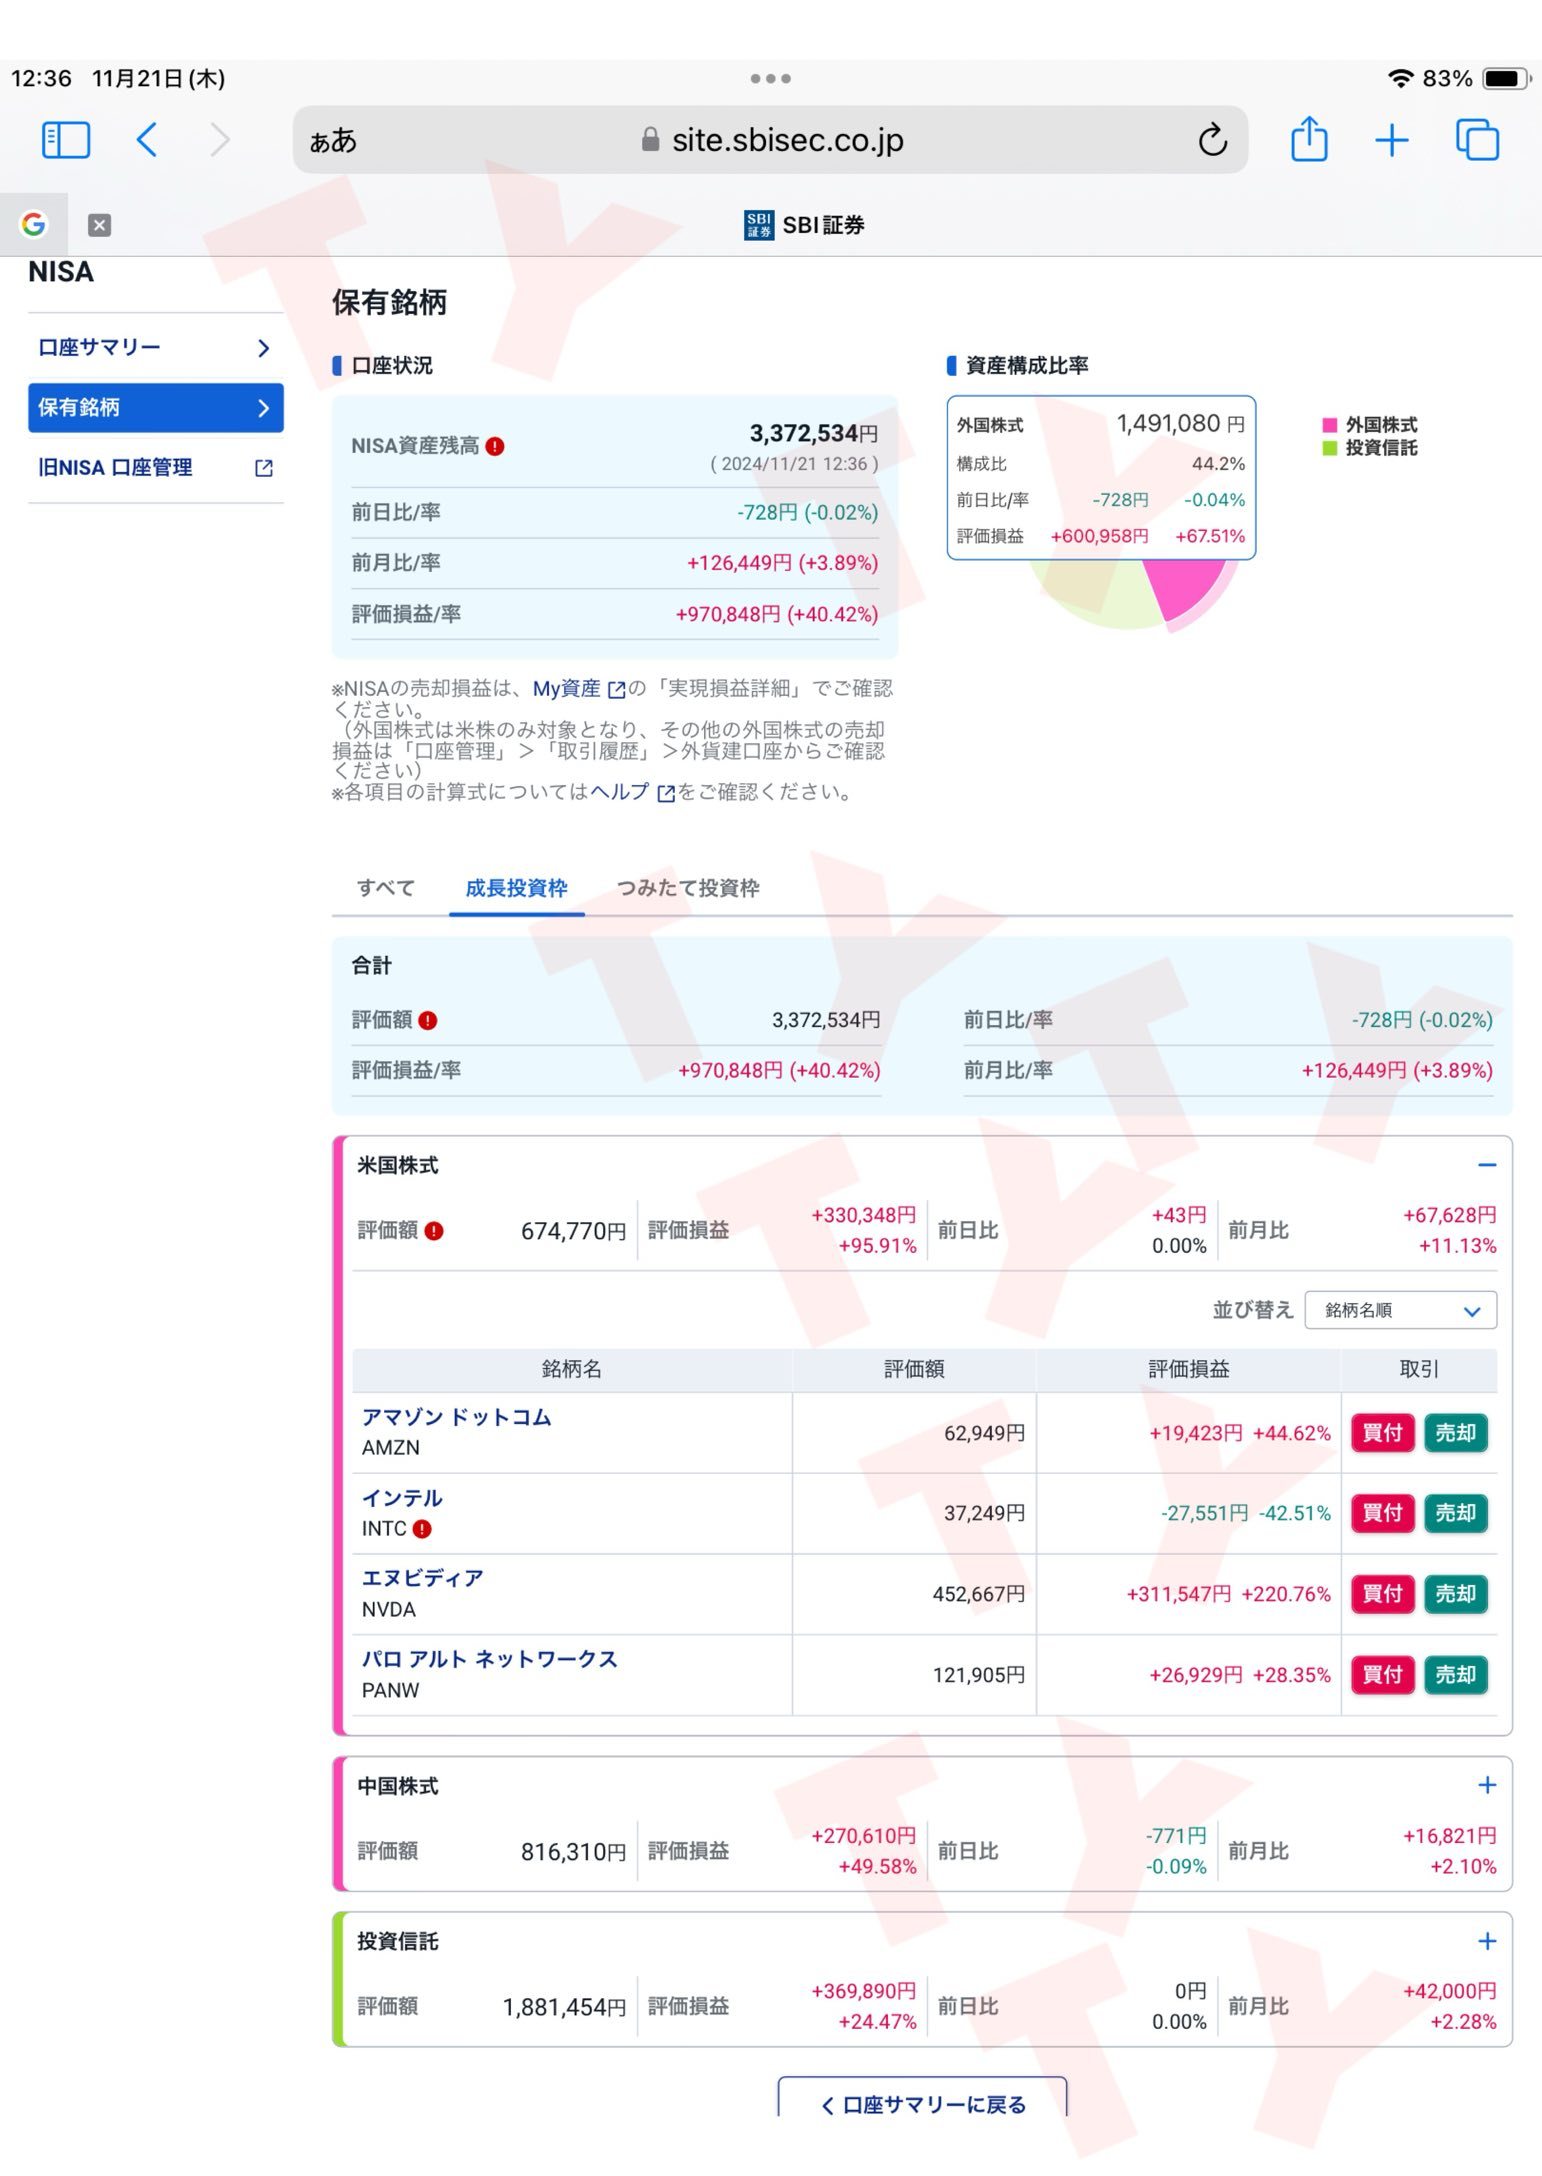Click 売却 for PANW
The image size is (1542, 2176).
pos(1455,1675)
